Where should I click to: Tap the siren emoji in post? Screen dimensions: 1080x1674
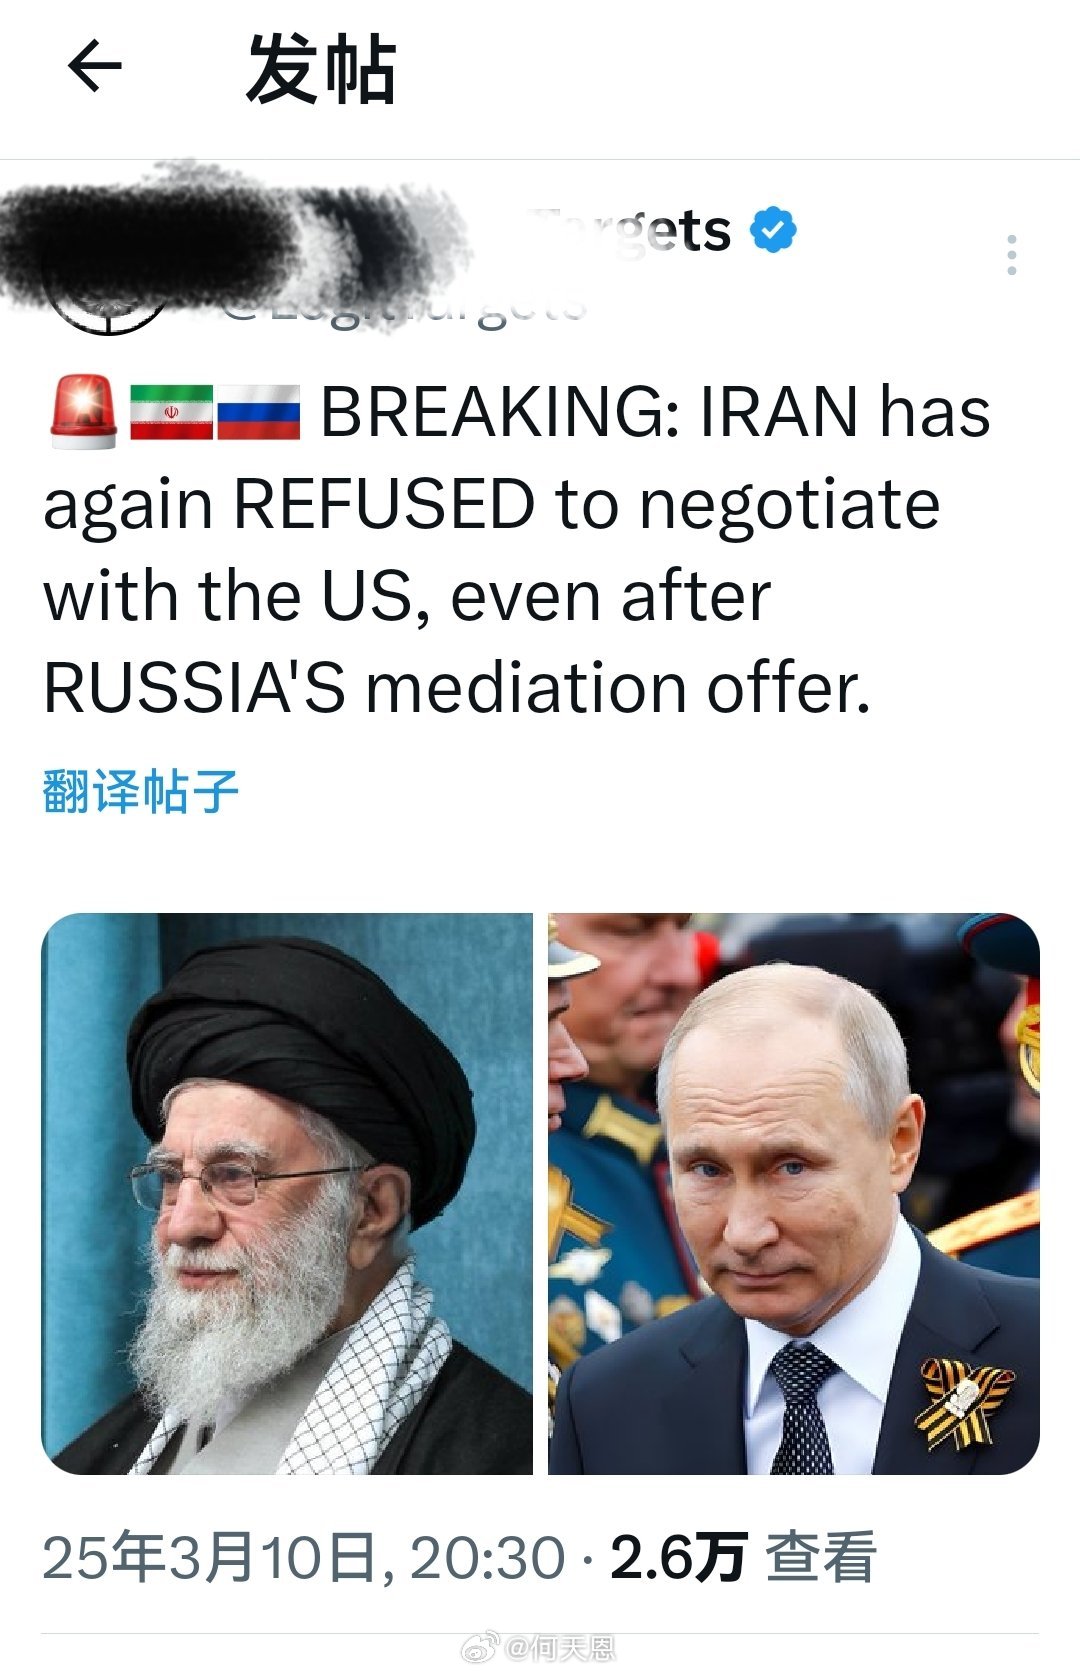tap(83, 410)
